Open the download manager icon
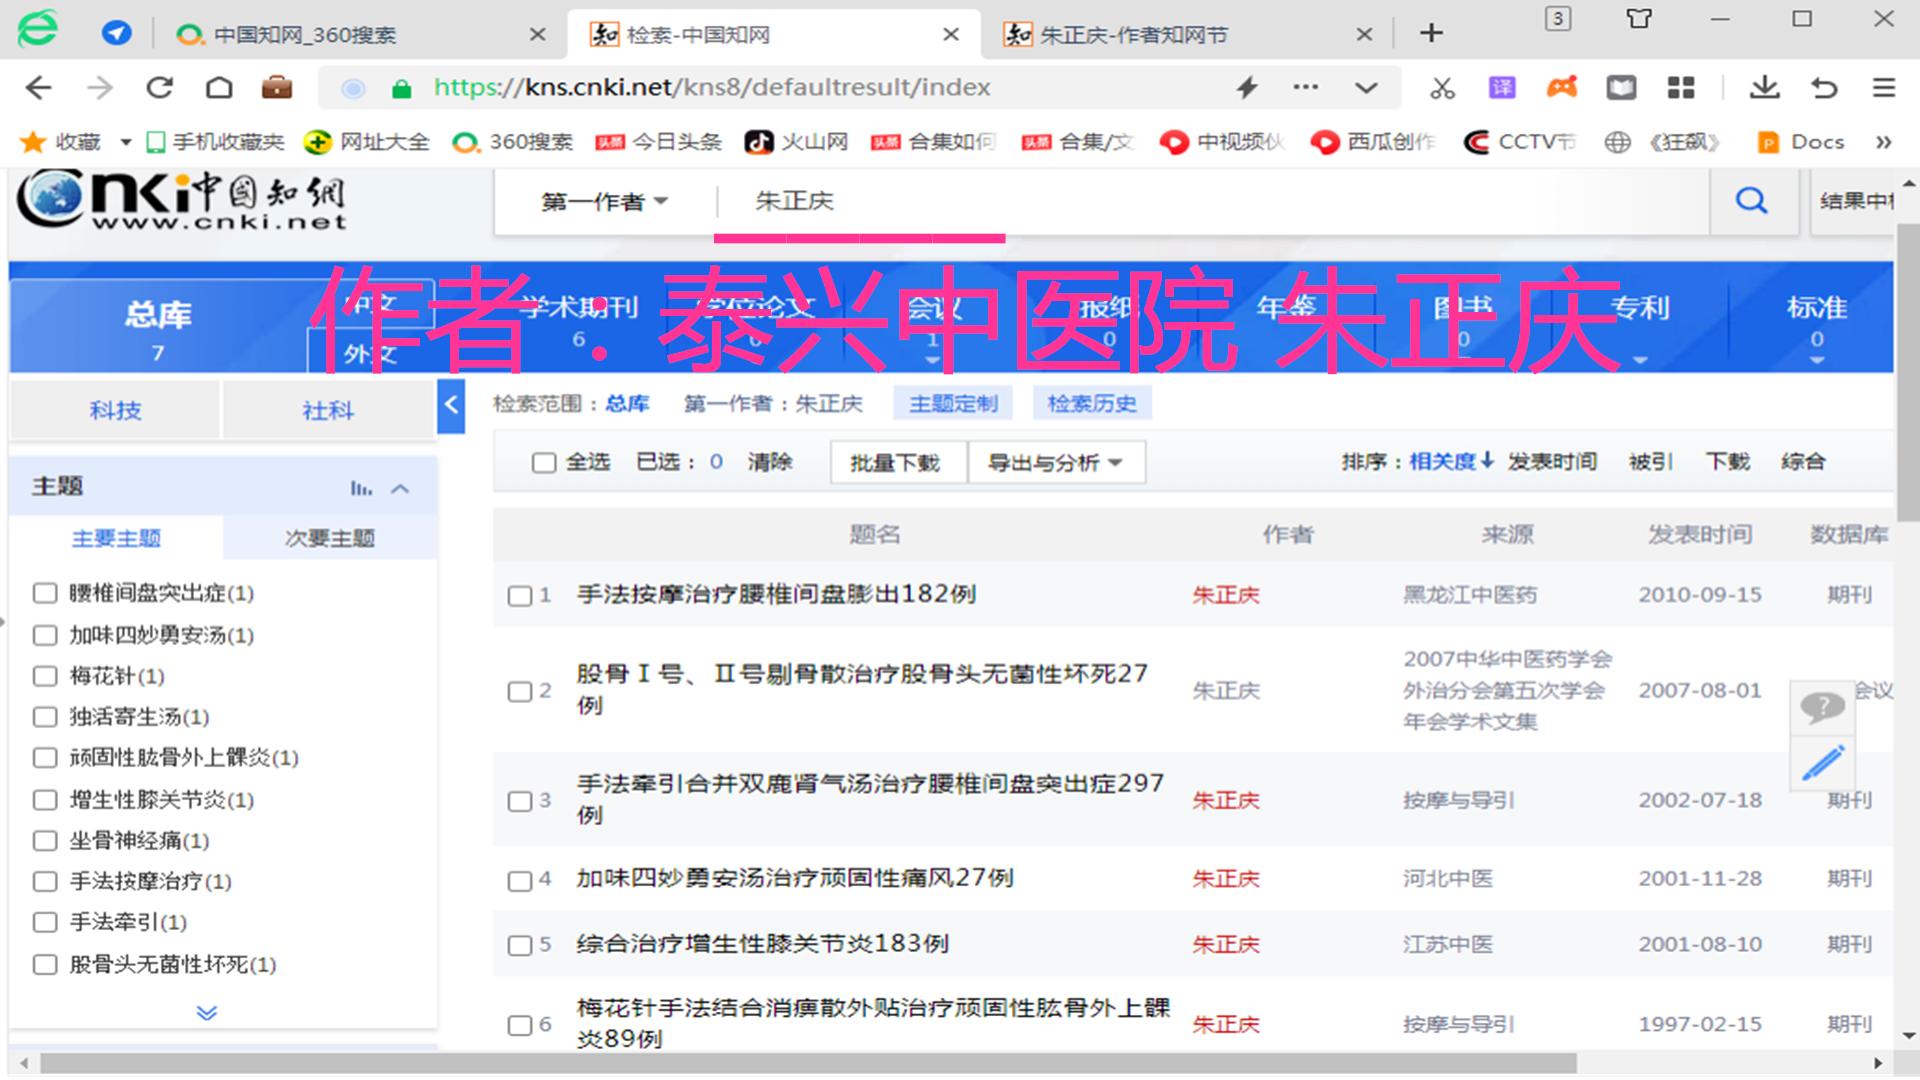Screen dimensions: 1920x1080 [1765, 87]
